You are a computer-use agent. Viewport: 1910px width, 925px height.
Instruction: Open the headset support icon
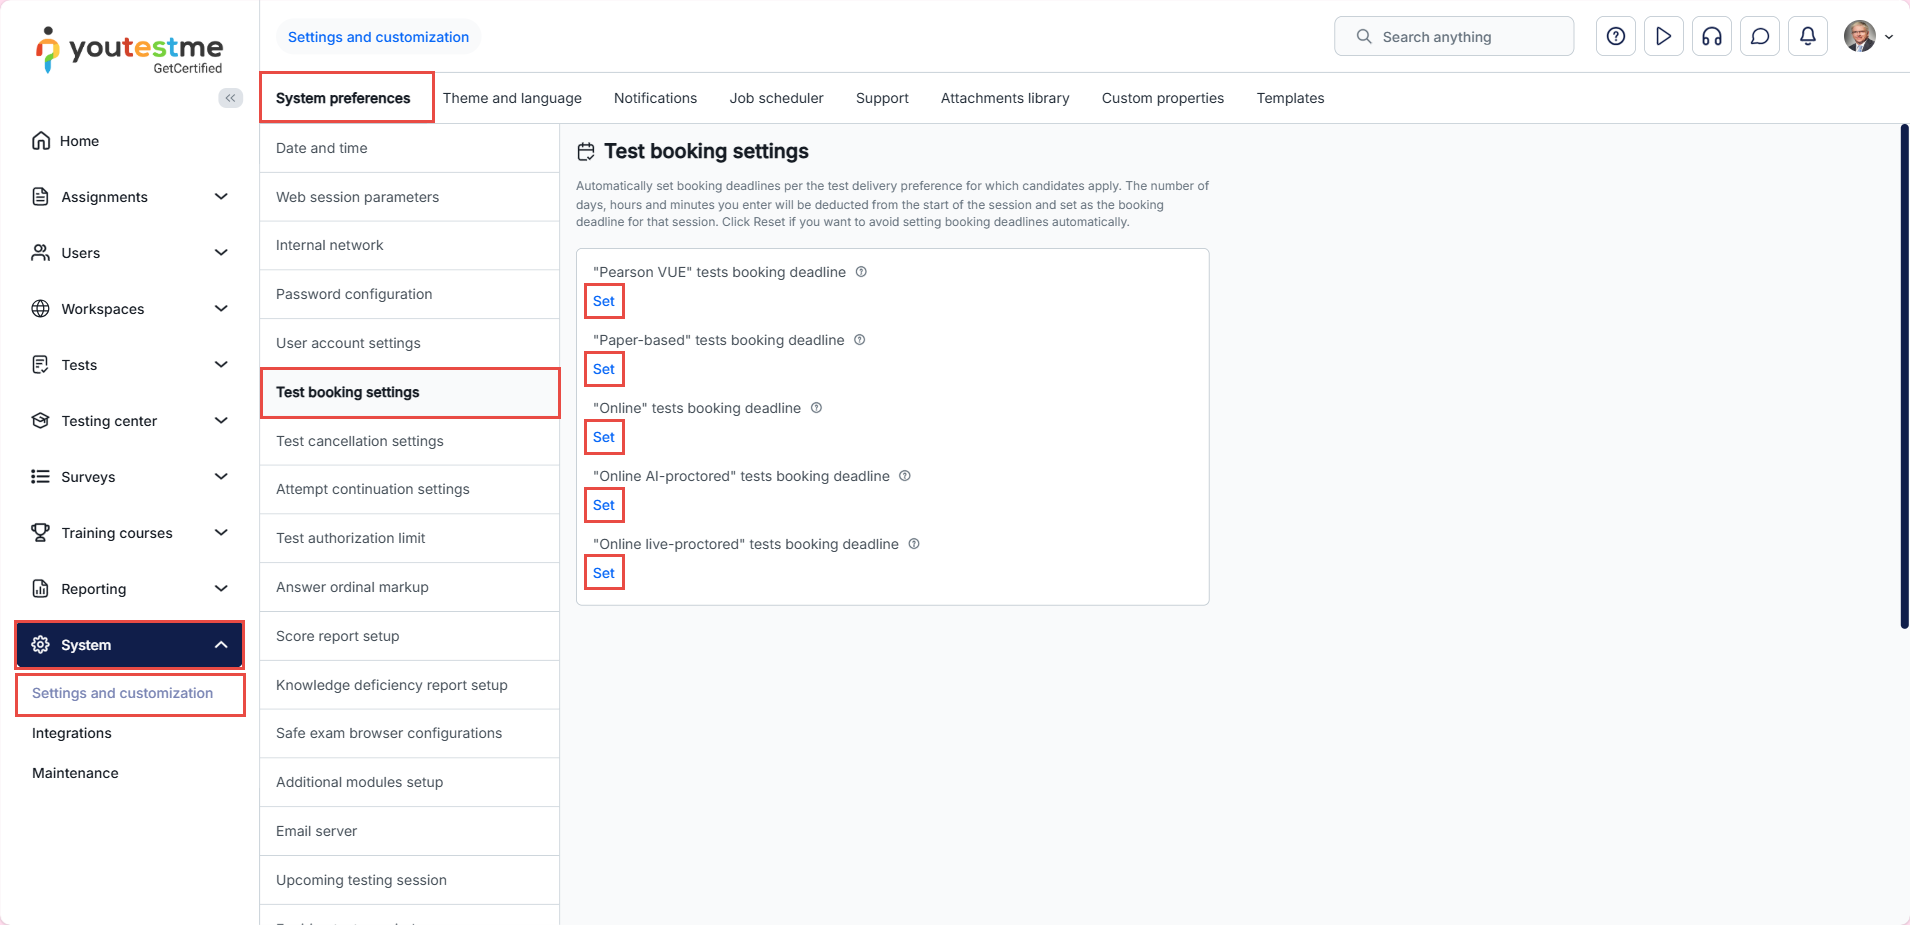point(1711,37)
